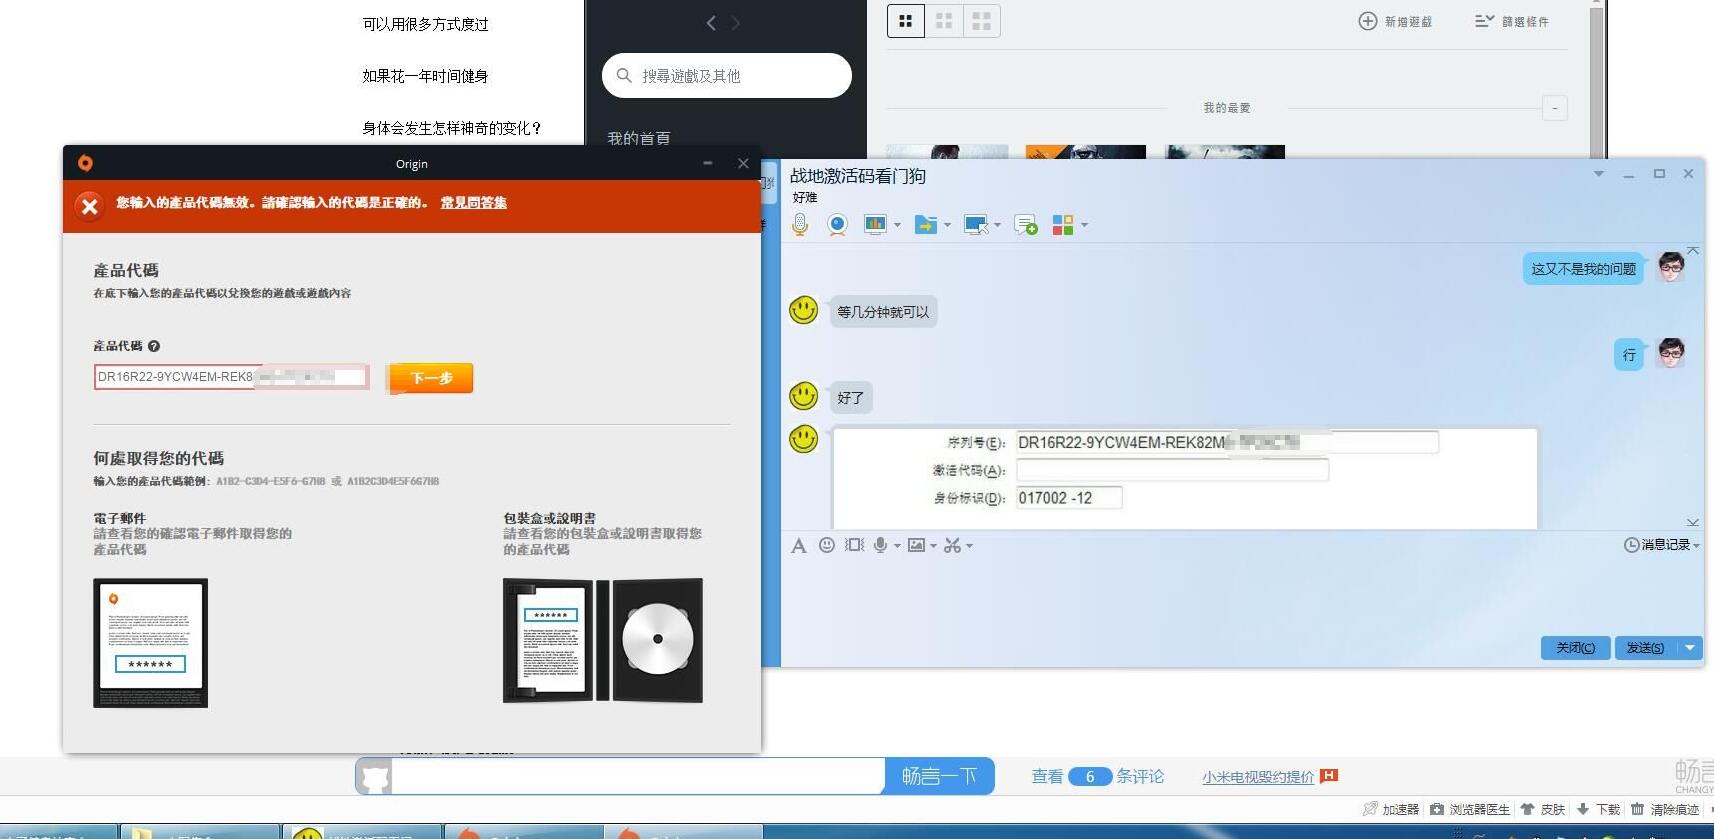This screenshot has height=839, width=1714.
Task: Click the Origin logo in the dialog title bar
Action: (x=85, y=163)
